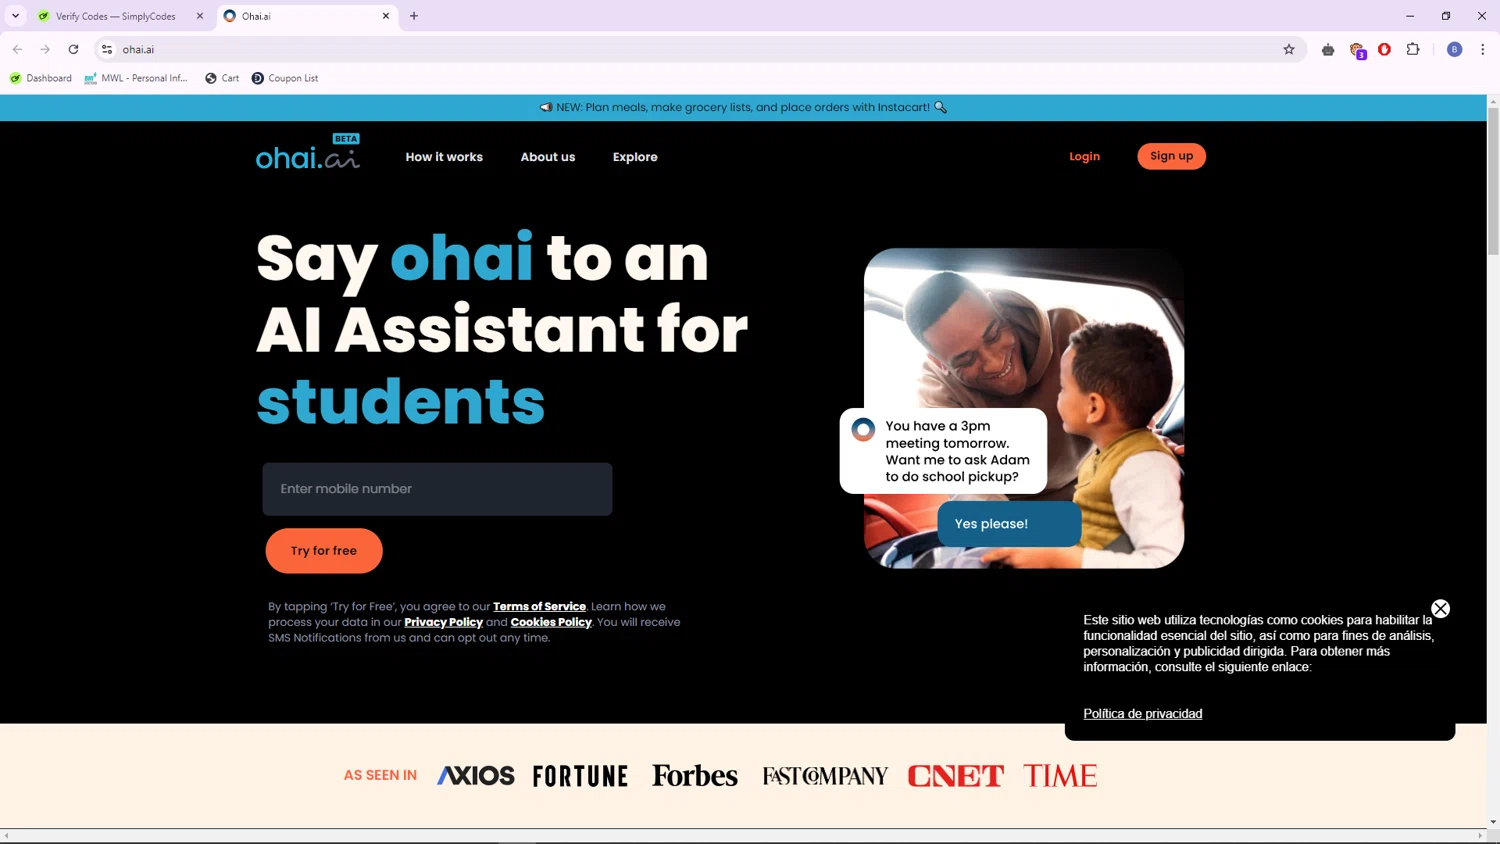Screen dimensions: 1500x844
Task: Open the Coupon List bookmark
Action: pyautogui.click(x=285, y=78)
